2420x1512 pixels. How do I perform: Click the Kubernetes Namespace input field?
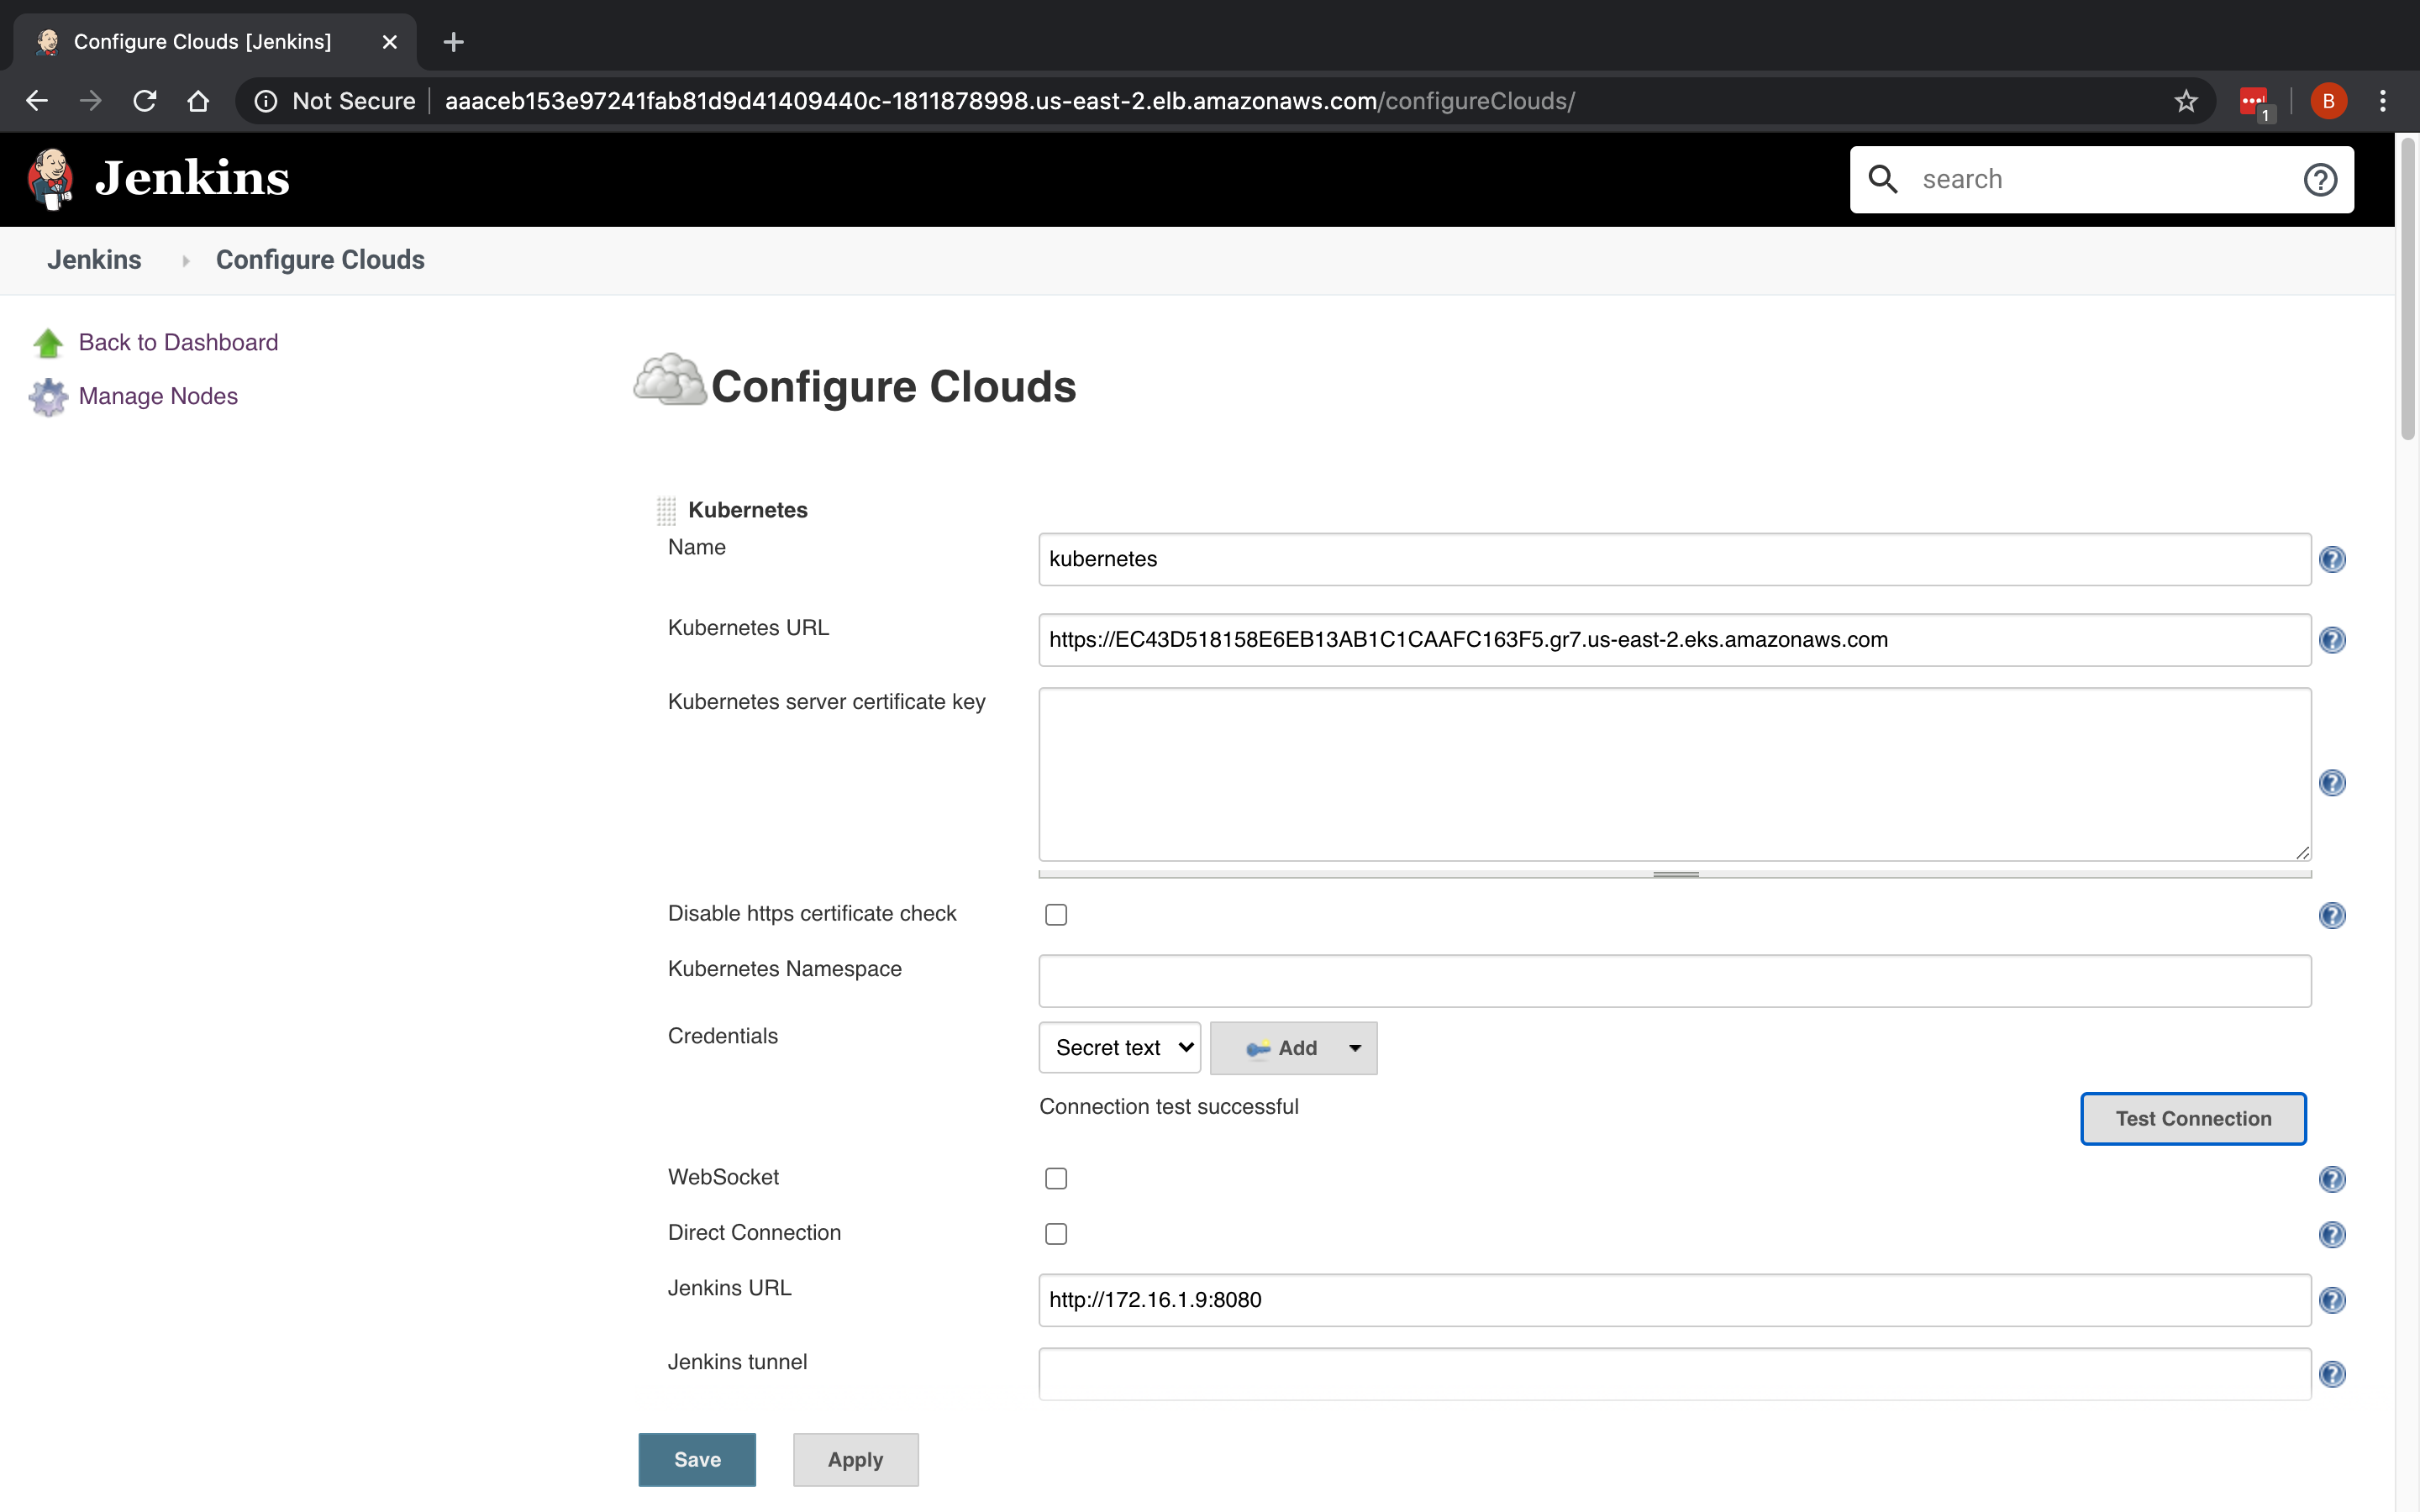pyautogui.click(x=1675, y=981)
